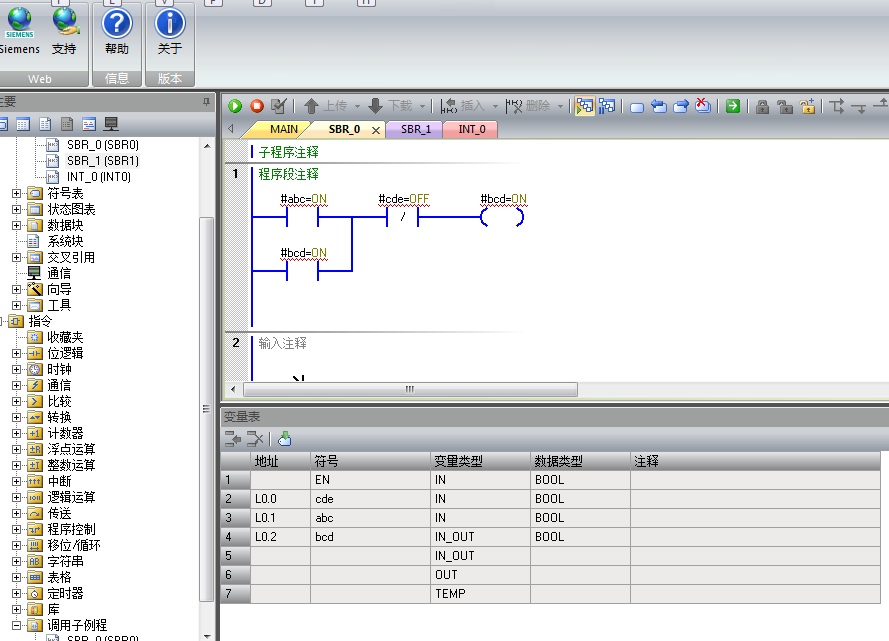
Task: Open the 关于 about icon
Action: pyautogui.click(x=170, y=24)
